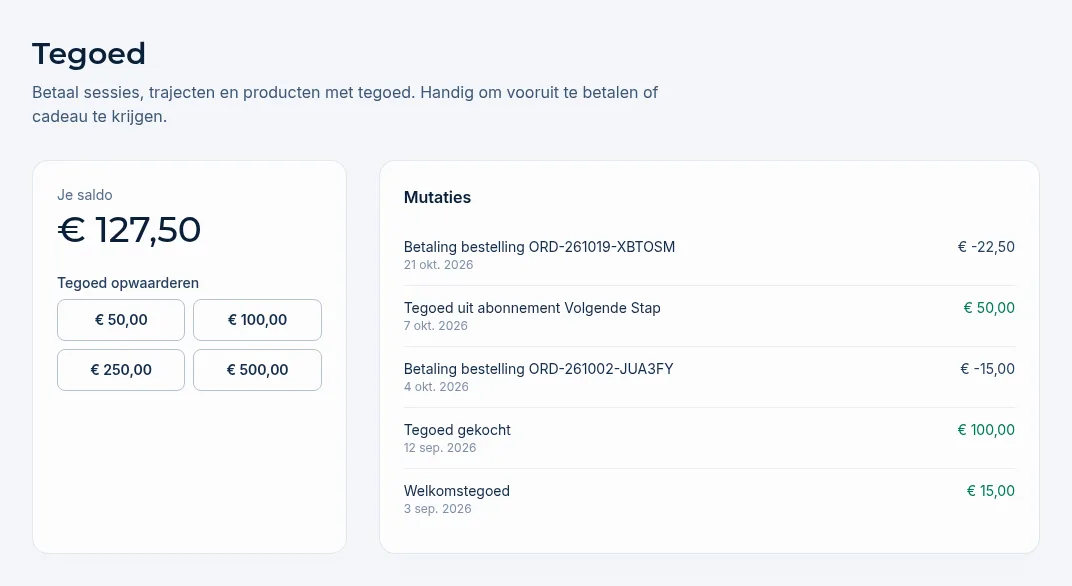Click the Tegoed gekocht mutation

pyautogui.click(x=709, y=438)
